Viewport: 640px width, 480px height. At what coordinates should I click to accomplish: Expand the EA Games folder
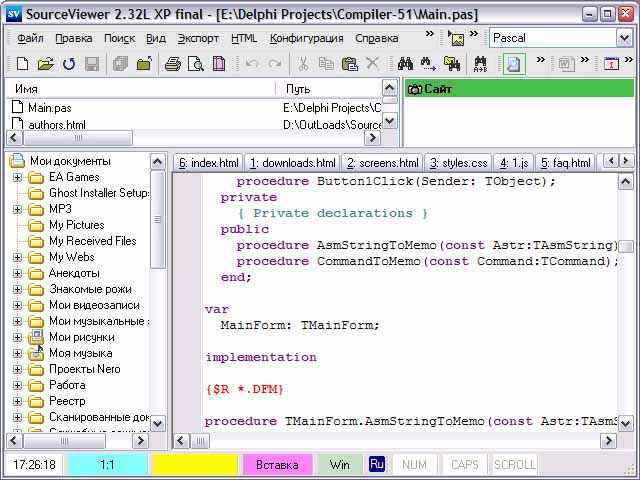click(x=17, y=177)
